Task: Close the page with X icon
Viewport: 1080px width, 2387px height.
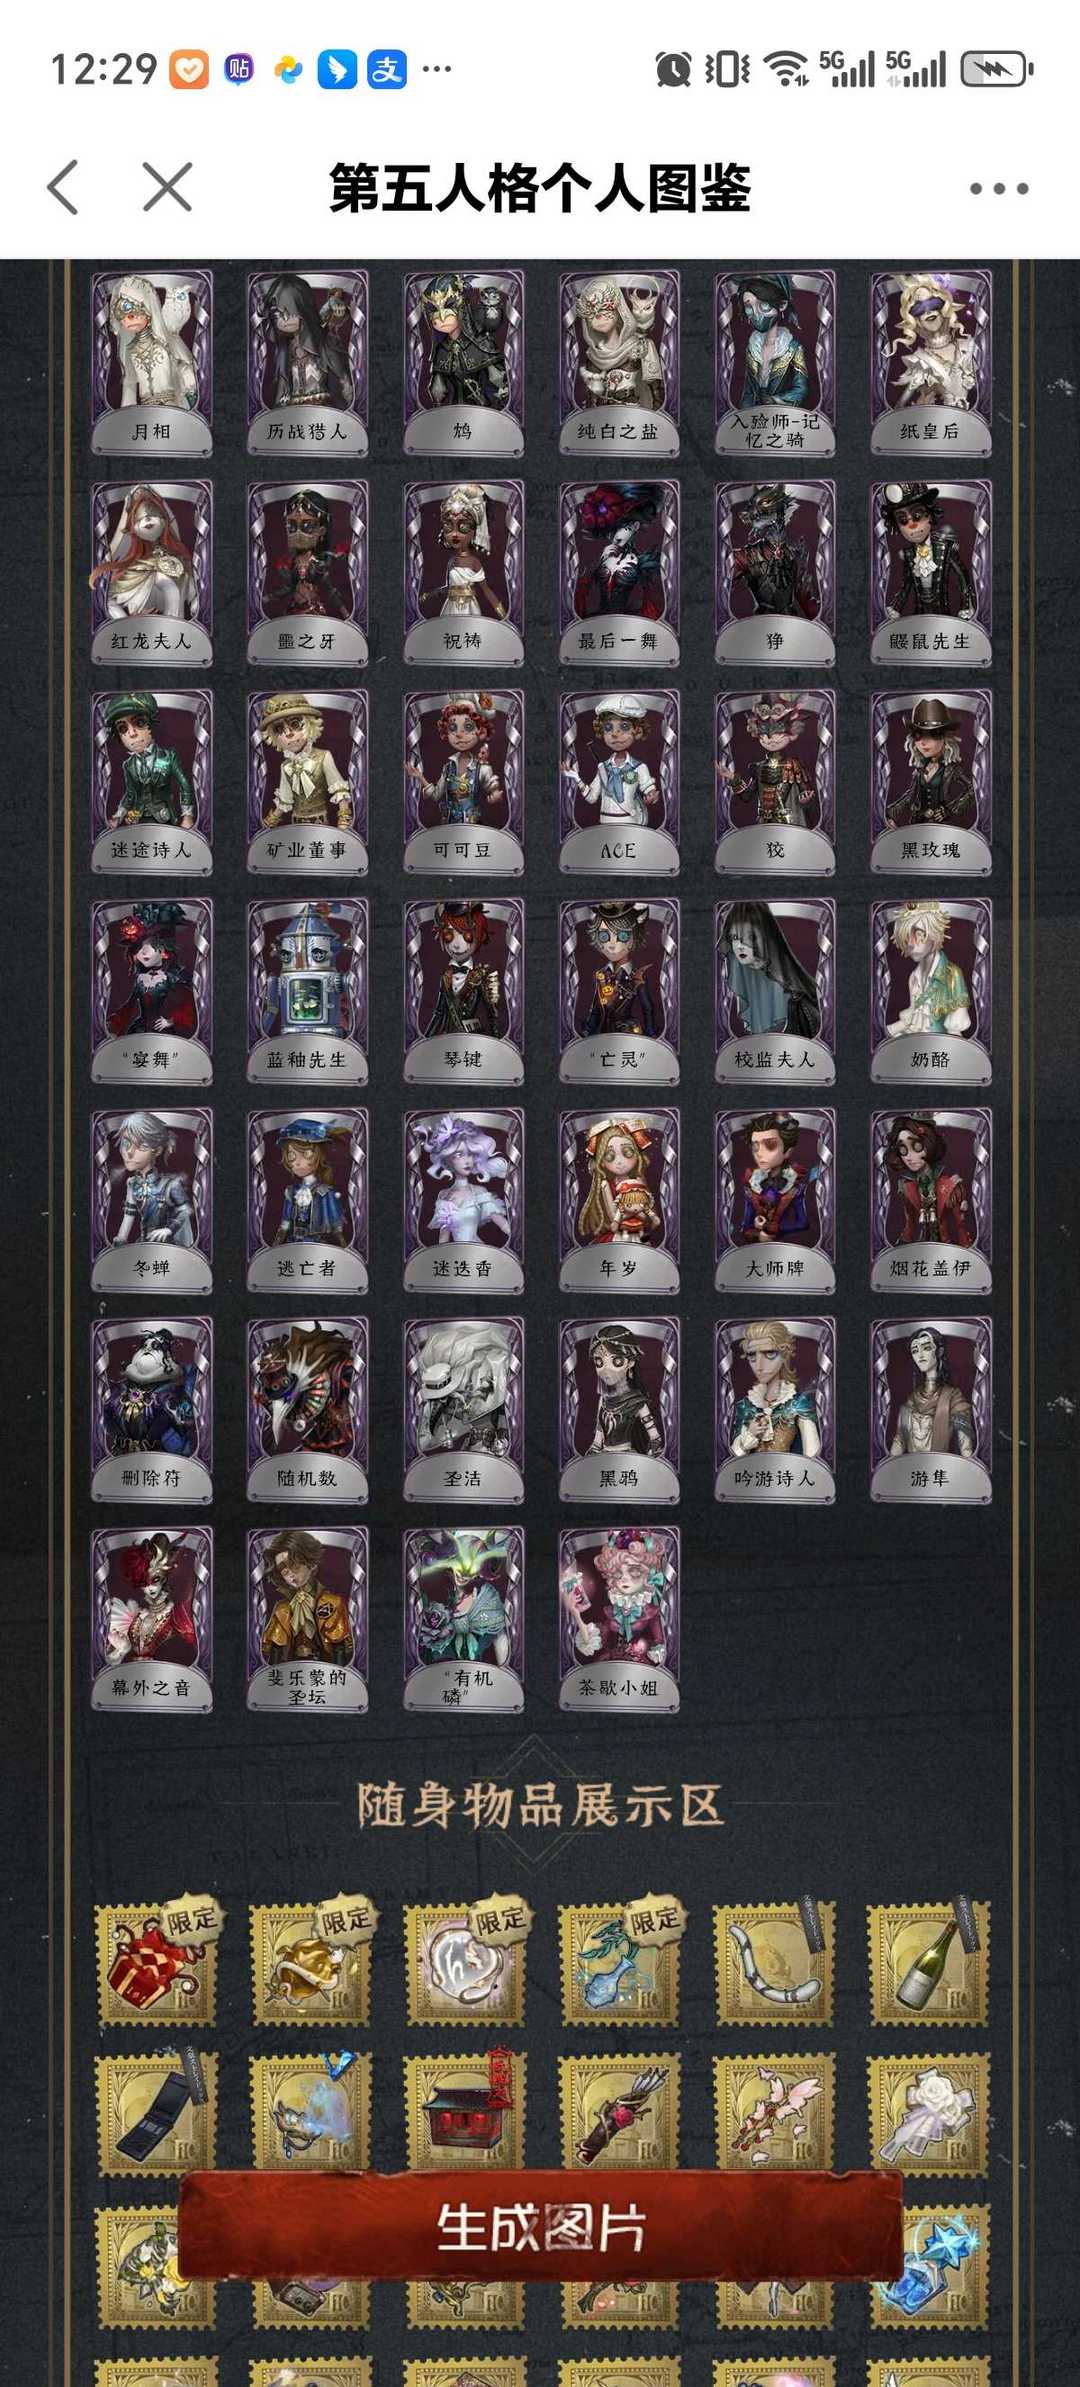Action: (167, 187)
